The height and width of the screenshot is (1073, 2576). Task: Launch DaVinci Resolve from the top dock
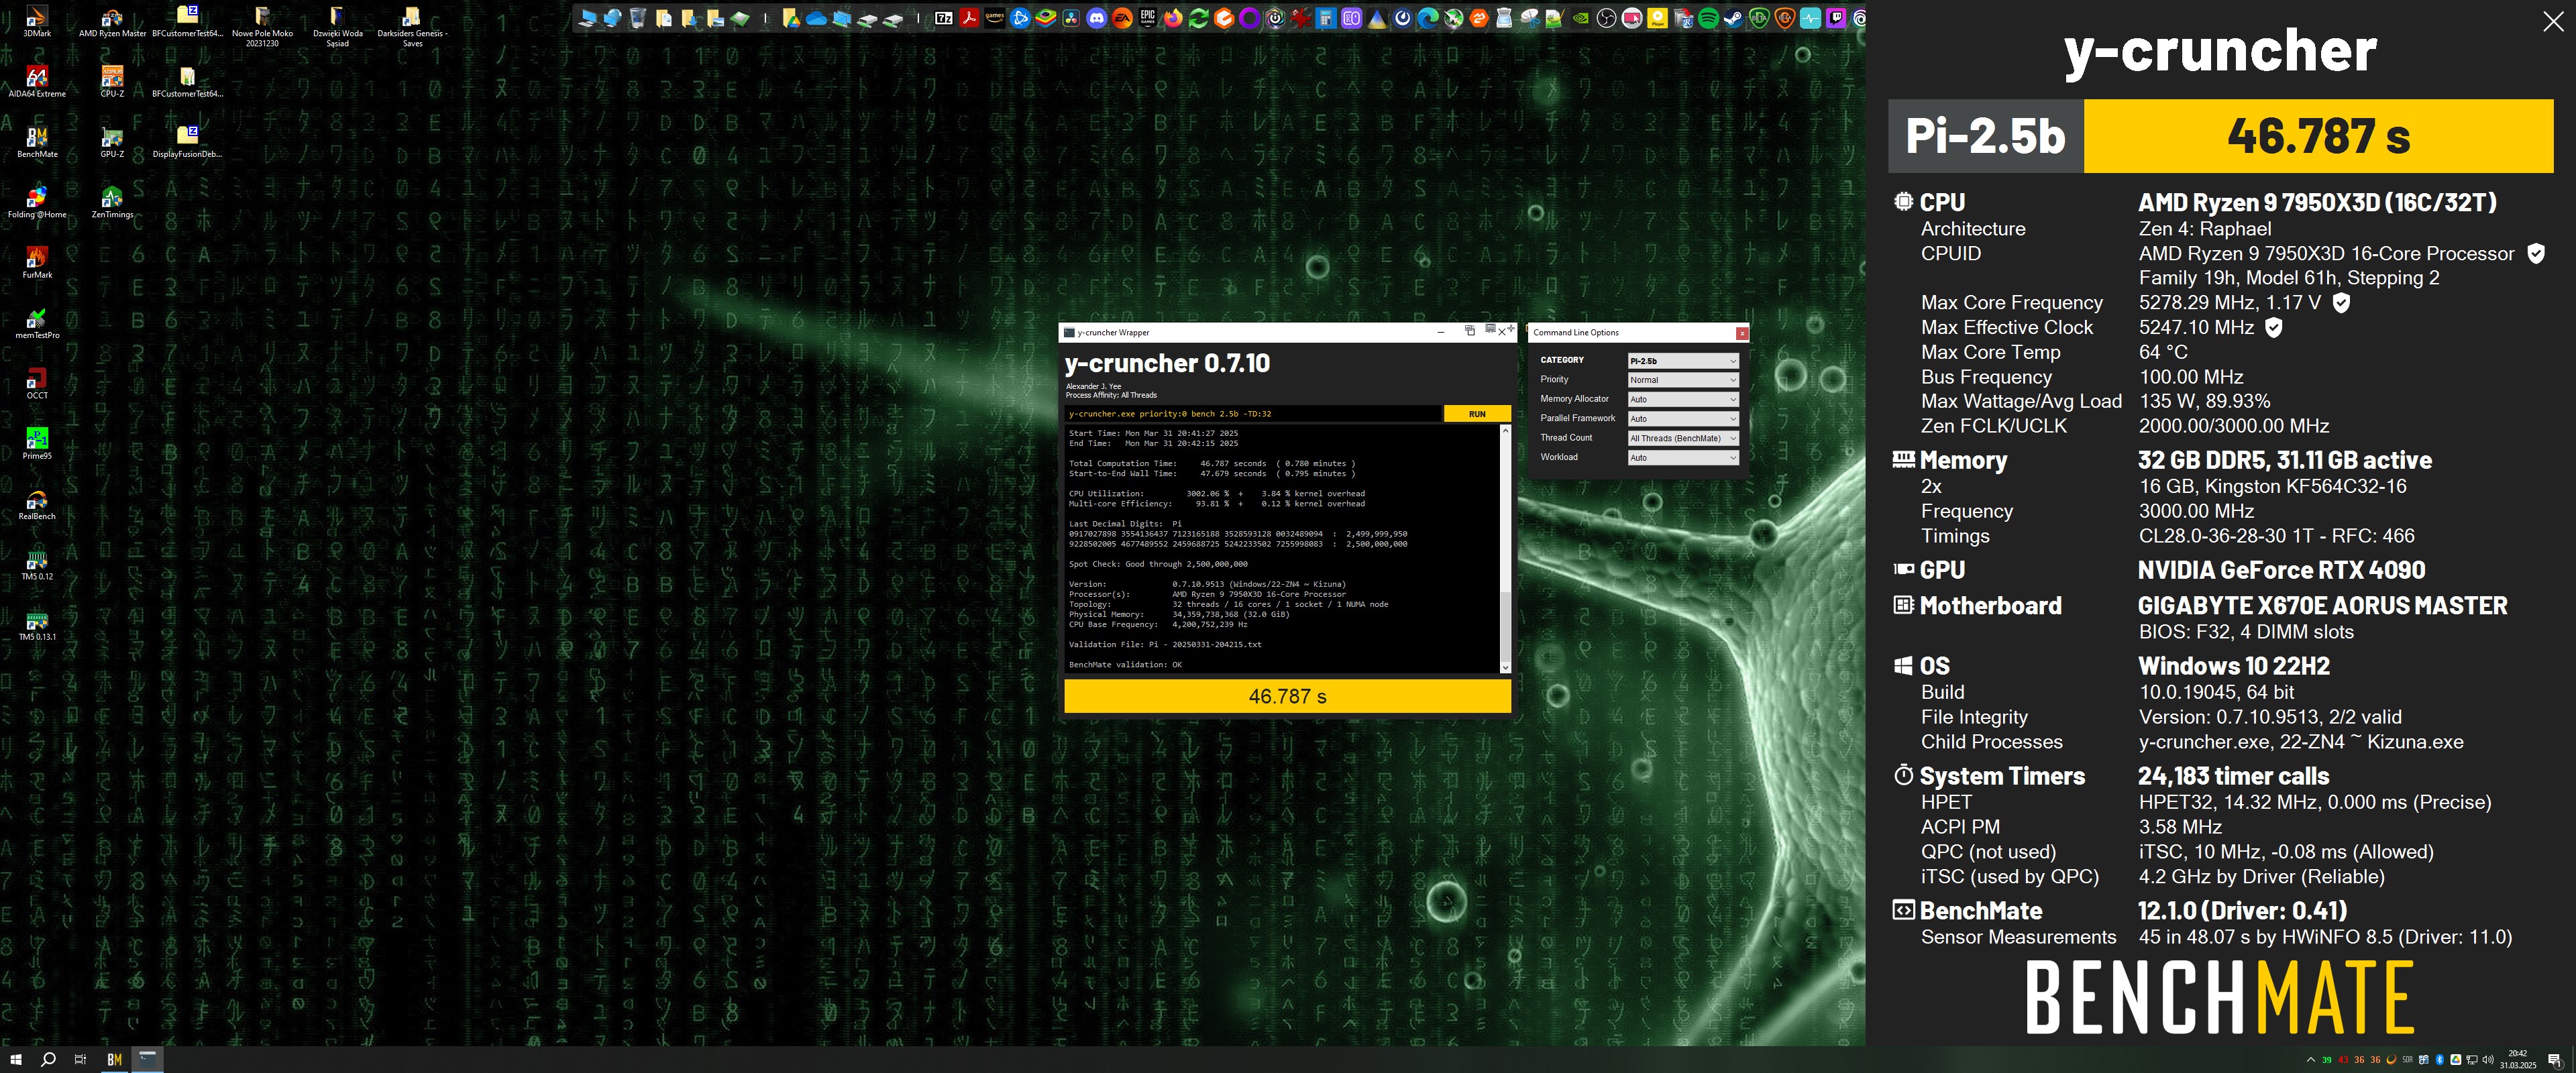[1072, 18]
